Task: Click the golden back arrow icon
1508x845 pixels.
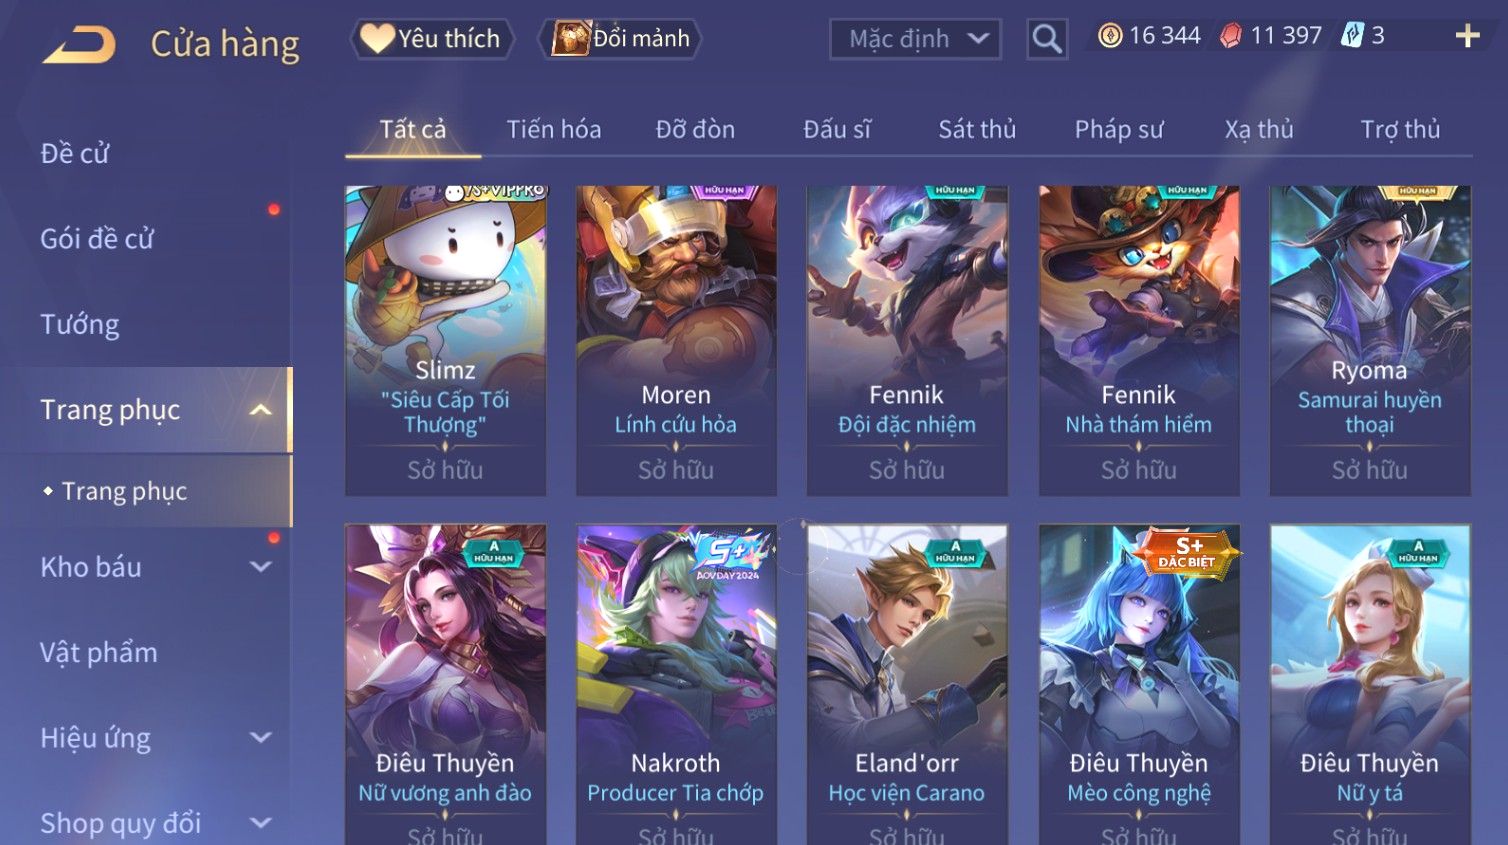Action: (79, 45)
